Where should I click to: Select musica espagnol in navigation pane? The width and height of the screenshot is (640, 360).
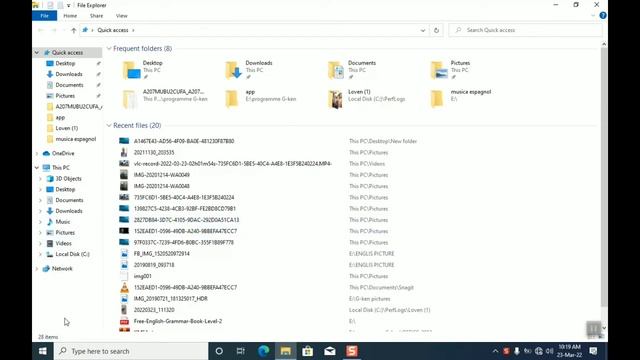(76, 139)
